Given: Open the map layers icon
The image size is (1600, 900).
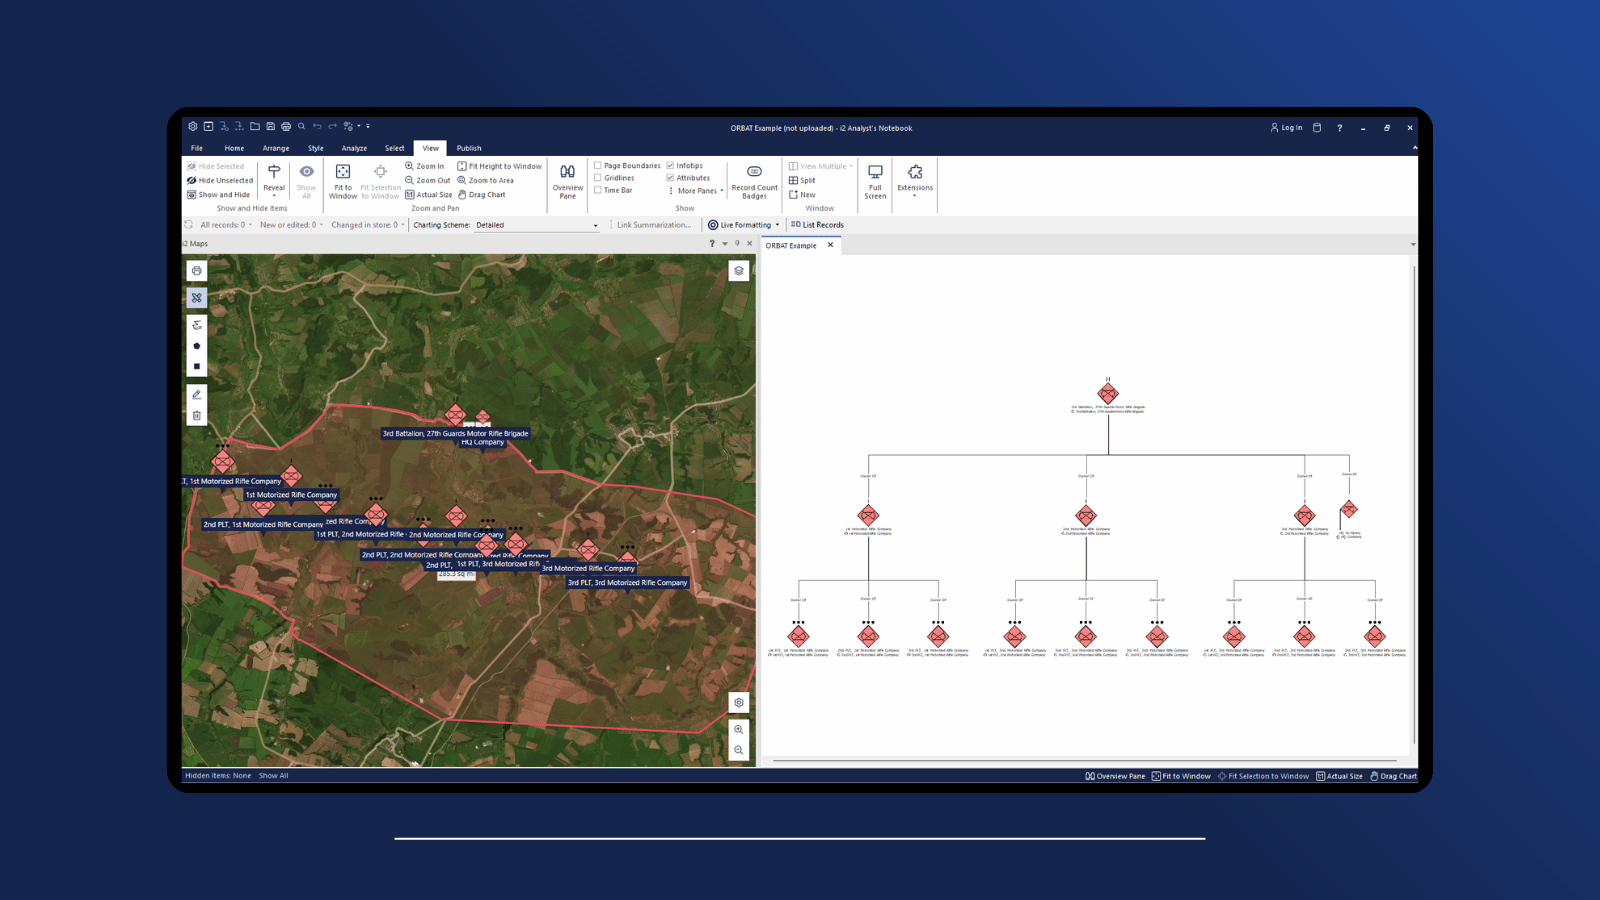Looking at the screenshot, I should point(739,271).
